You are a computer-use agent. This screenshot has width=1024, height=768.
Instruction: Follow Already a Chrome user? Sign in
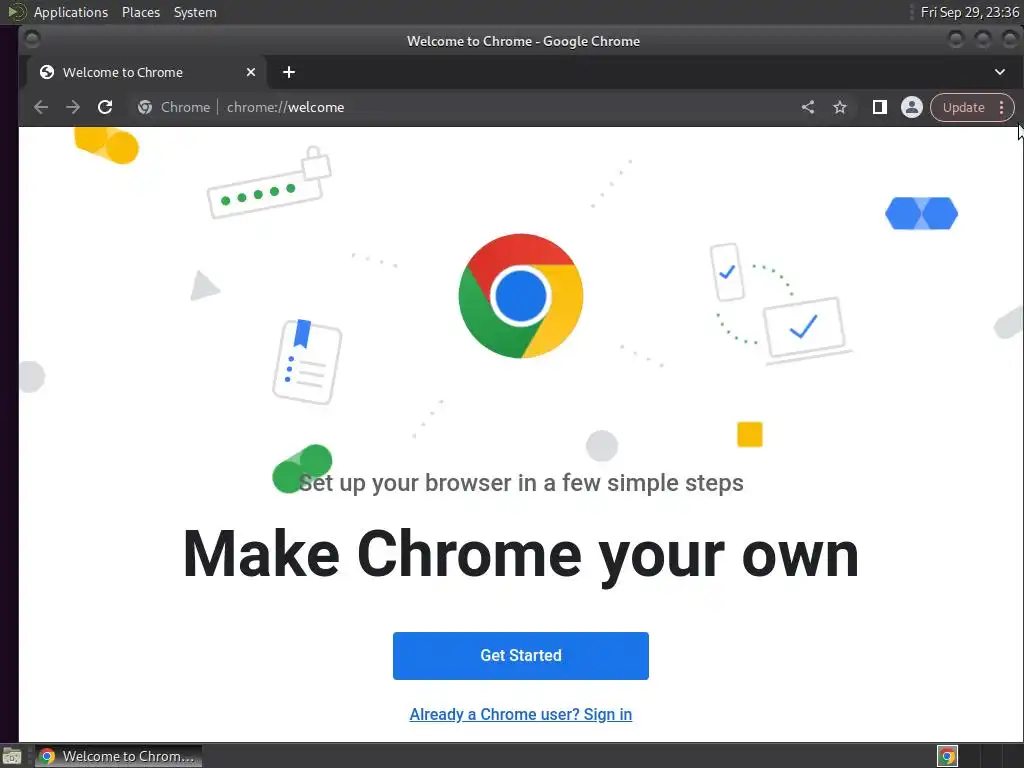click(x=520, y=714)
